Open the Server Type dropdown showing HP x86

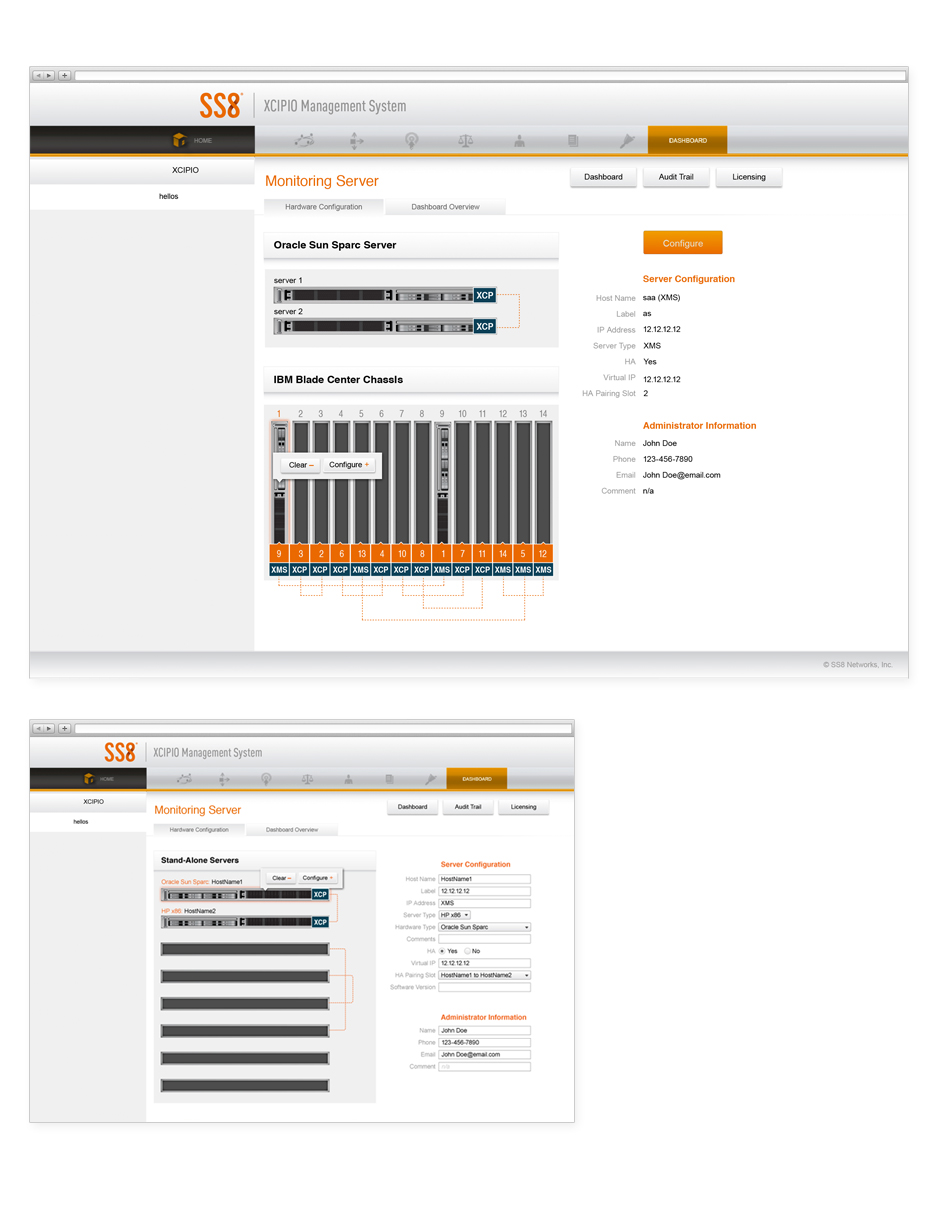[x=454, y=915]
